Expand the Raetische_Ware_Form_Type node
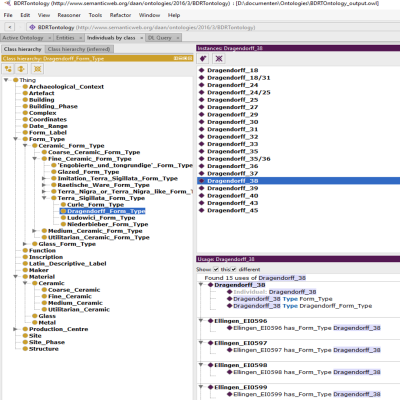This screenshot has height=400, width=400. (44, 185)
